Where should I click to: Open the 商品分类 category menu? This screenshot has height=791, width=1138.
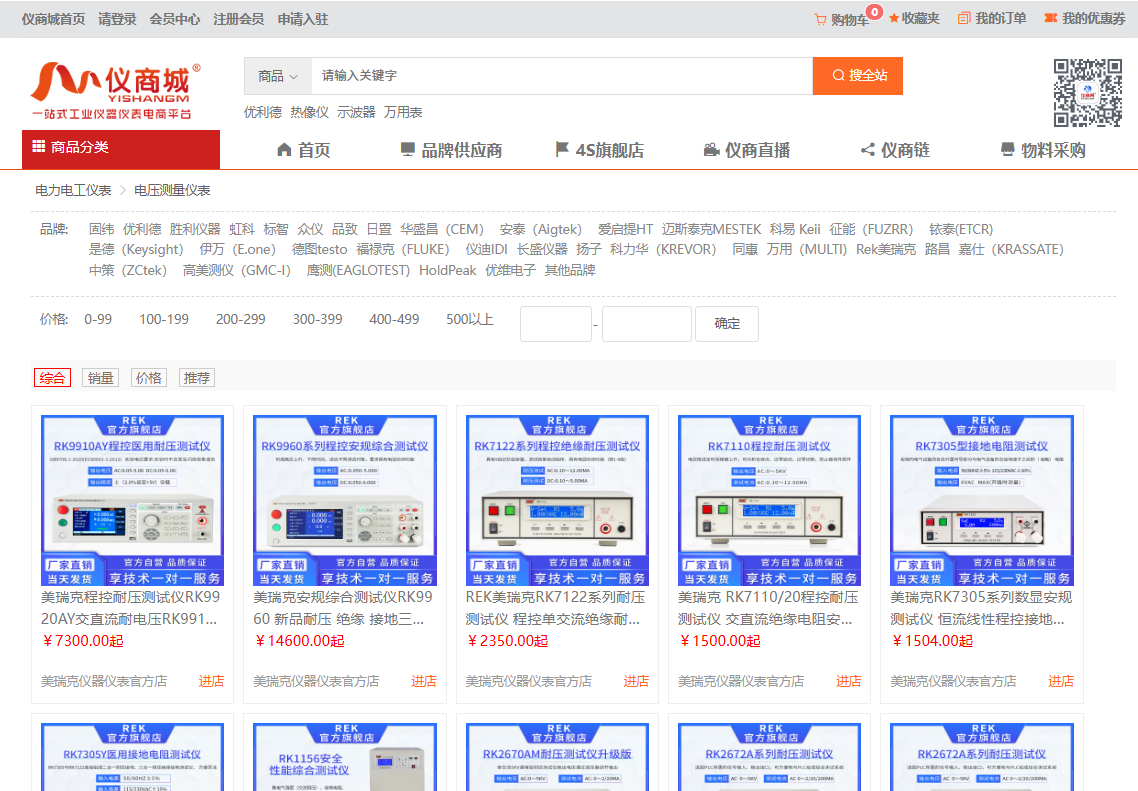[120, 148]
